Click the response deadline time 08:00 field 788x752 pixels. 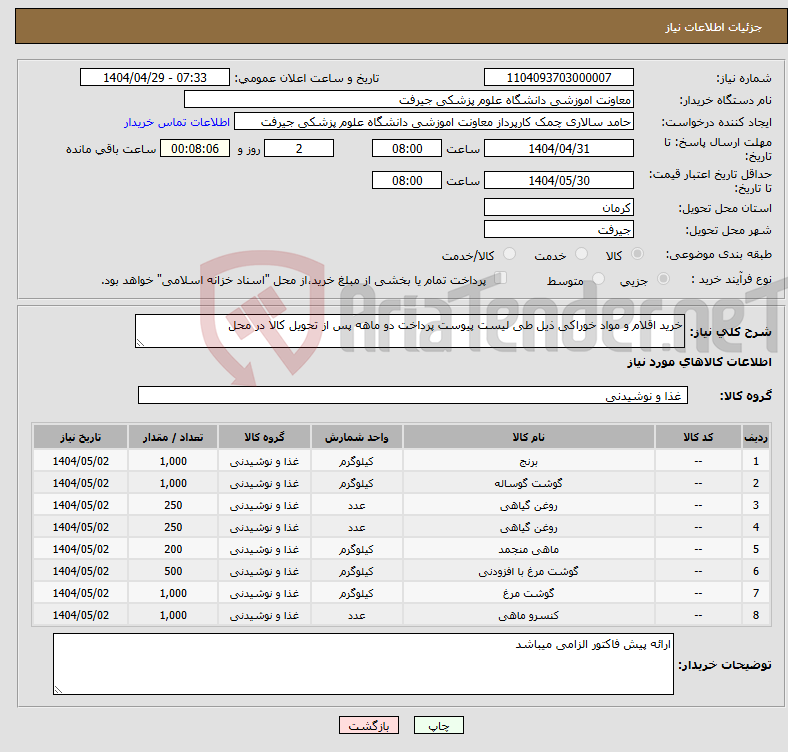click(407, 148)
